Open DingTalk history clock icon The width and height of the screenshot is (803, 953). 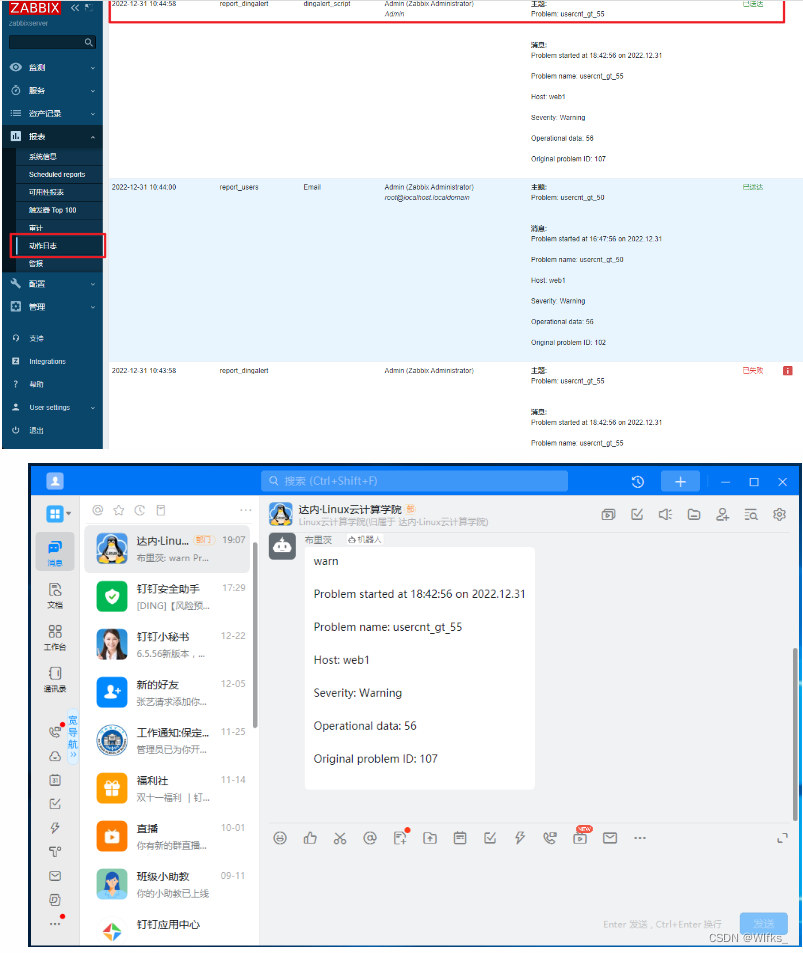pos(638,482)
